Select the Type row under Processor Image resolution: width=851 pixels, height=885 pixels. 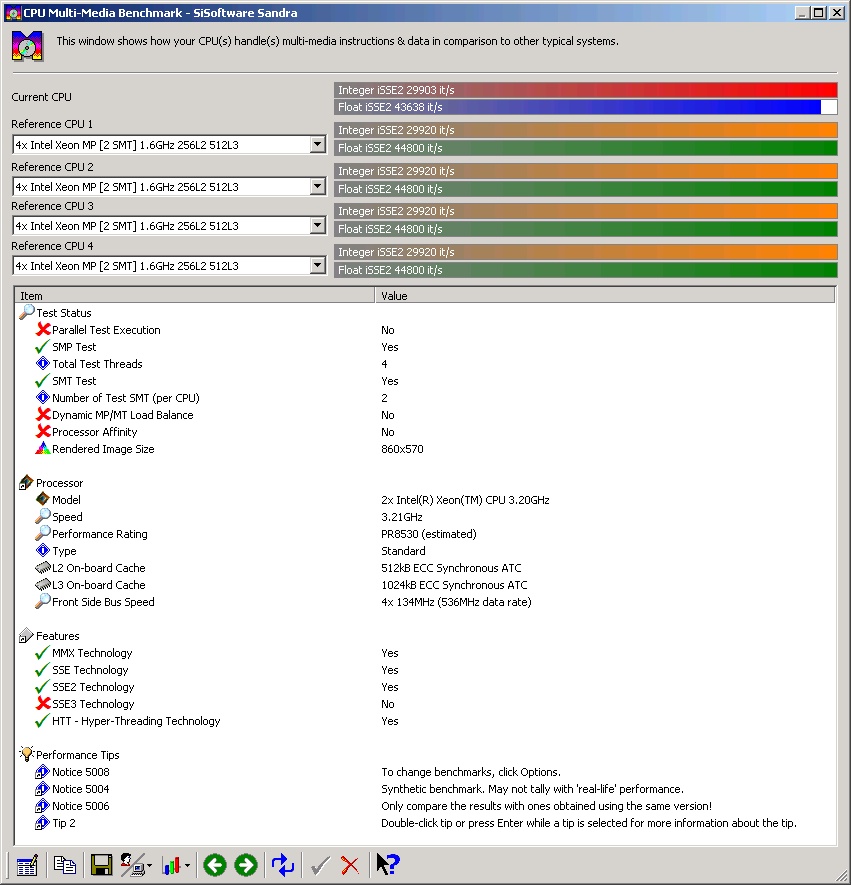coord(424,551)
